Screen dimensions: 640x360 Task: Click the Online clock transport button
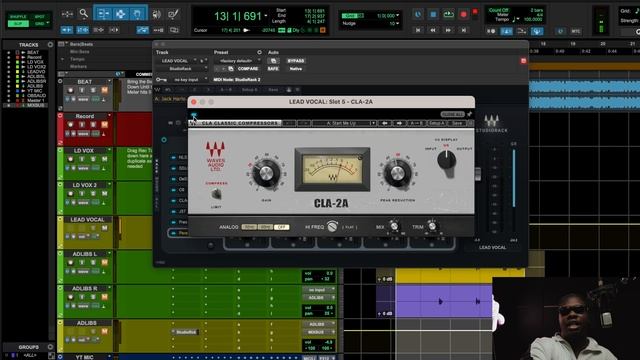click(418, 14)
